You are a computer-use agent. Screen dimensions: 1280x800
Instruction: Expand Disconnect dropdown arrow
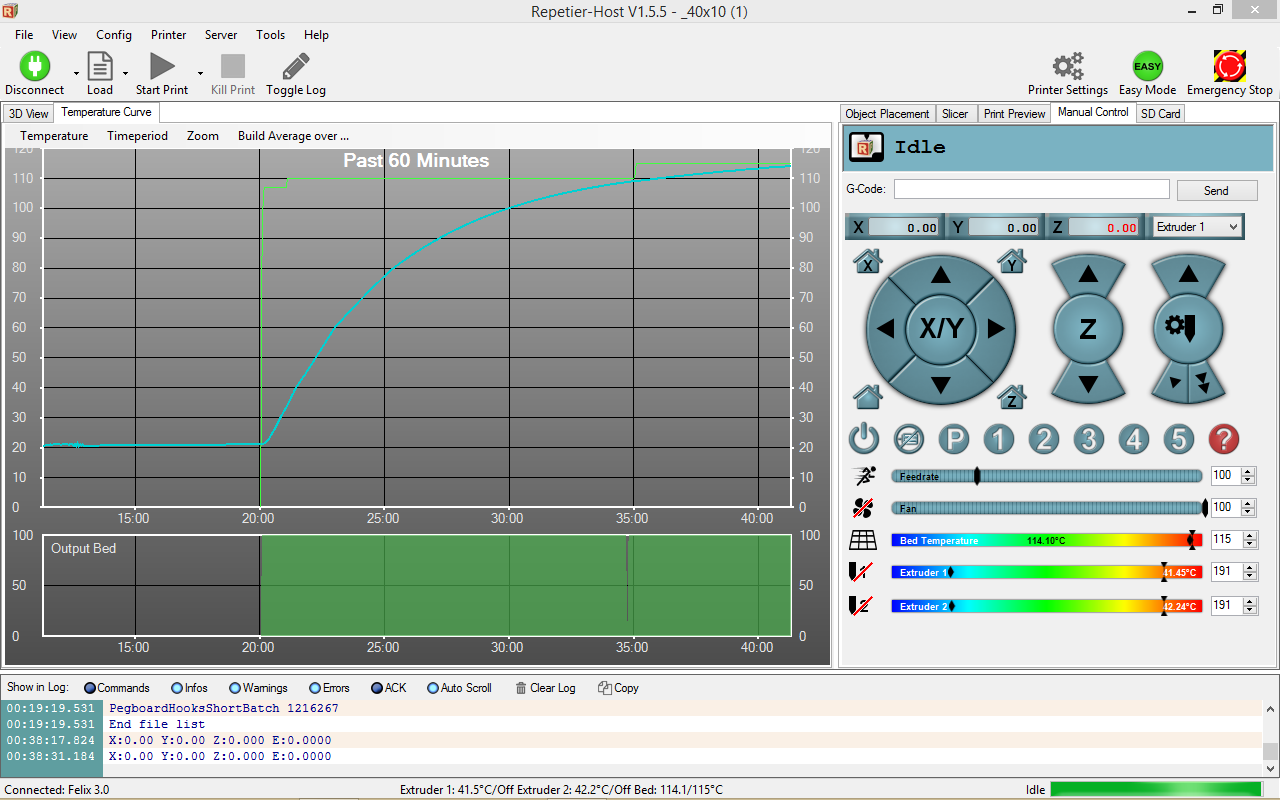pos(76,73)
